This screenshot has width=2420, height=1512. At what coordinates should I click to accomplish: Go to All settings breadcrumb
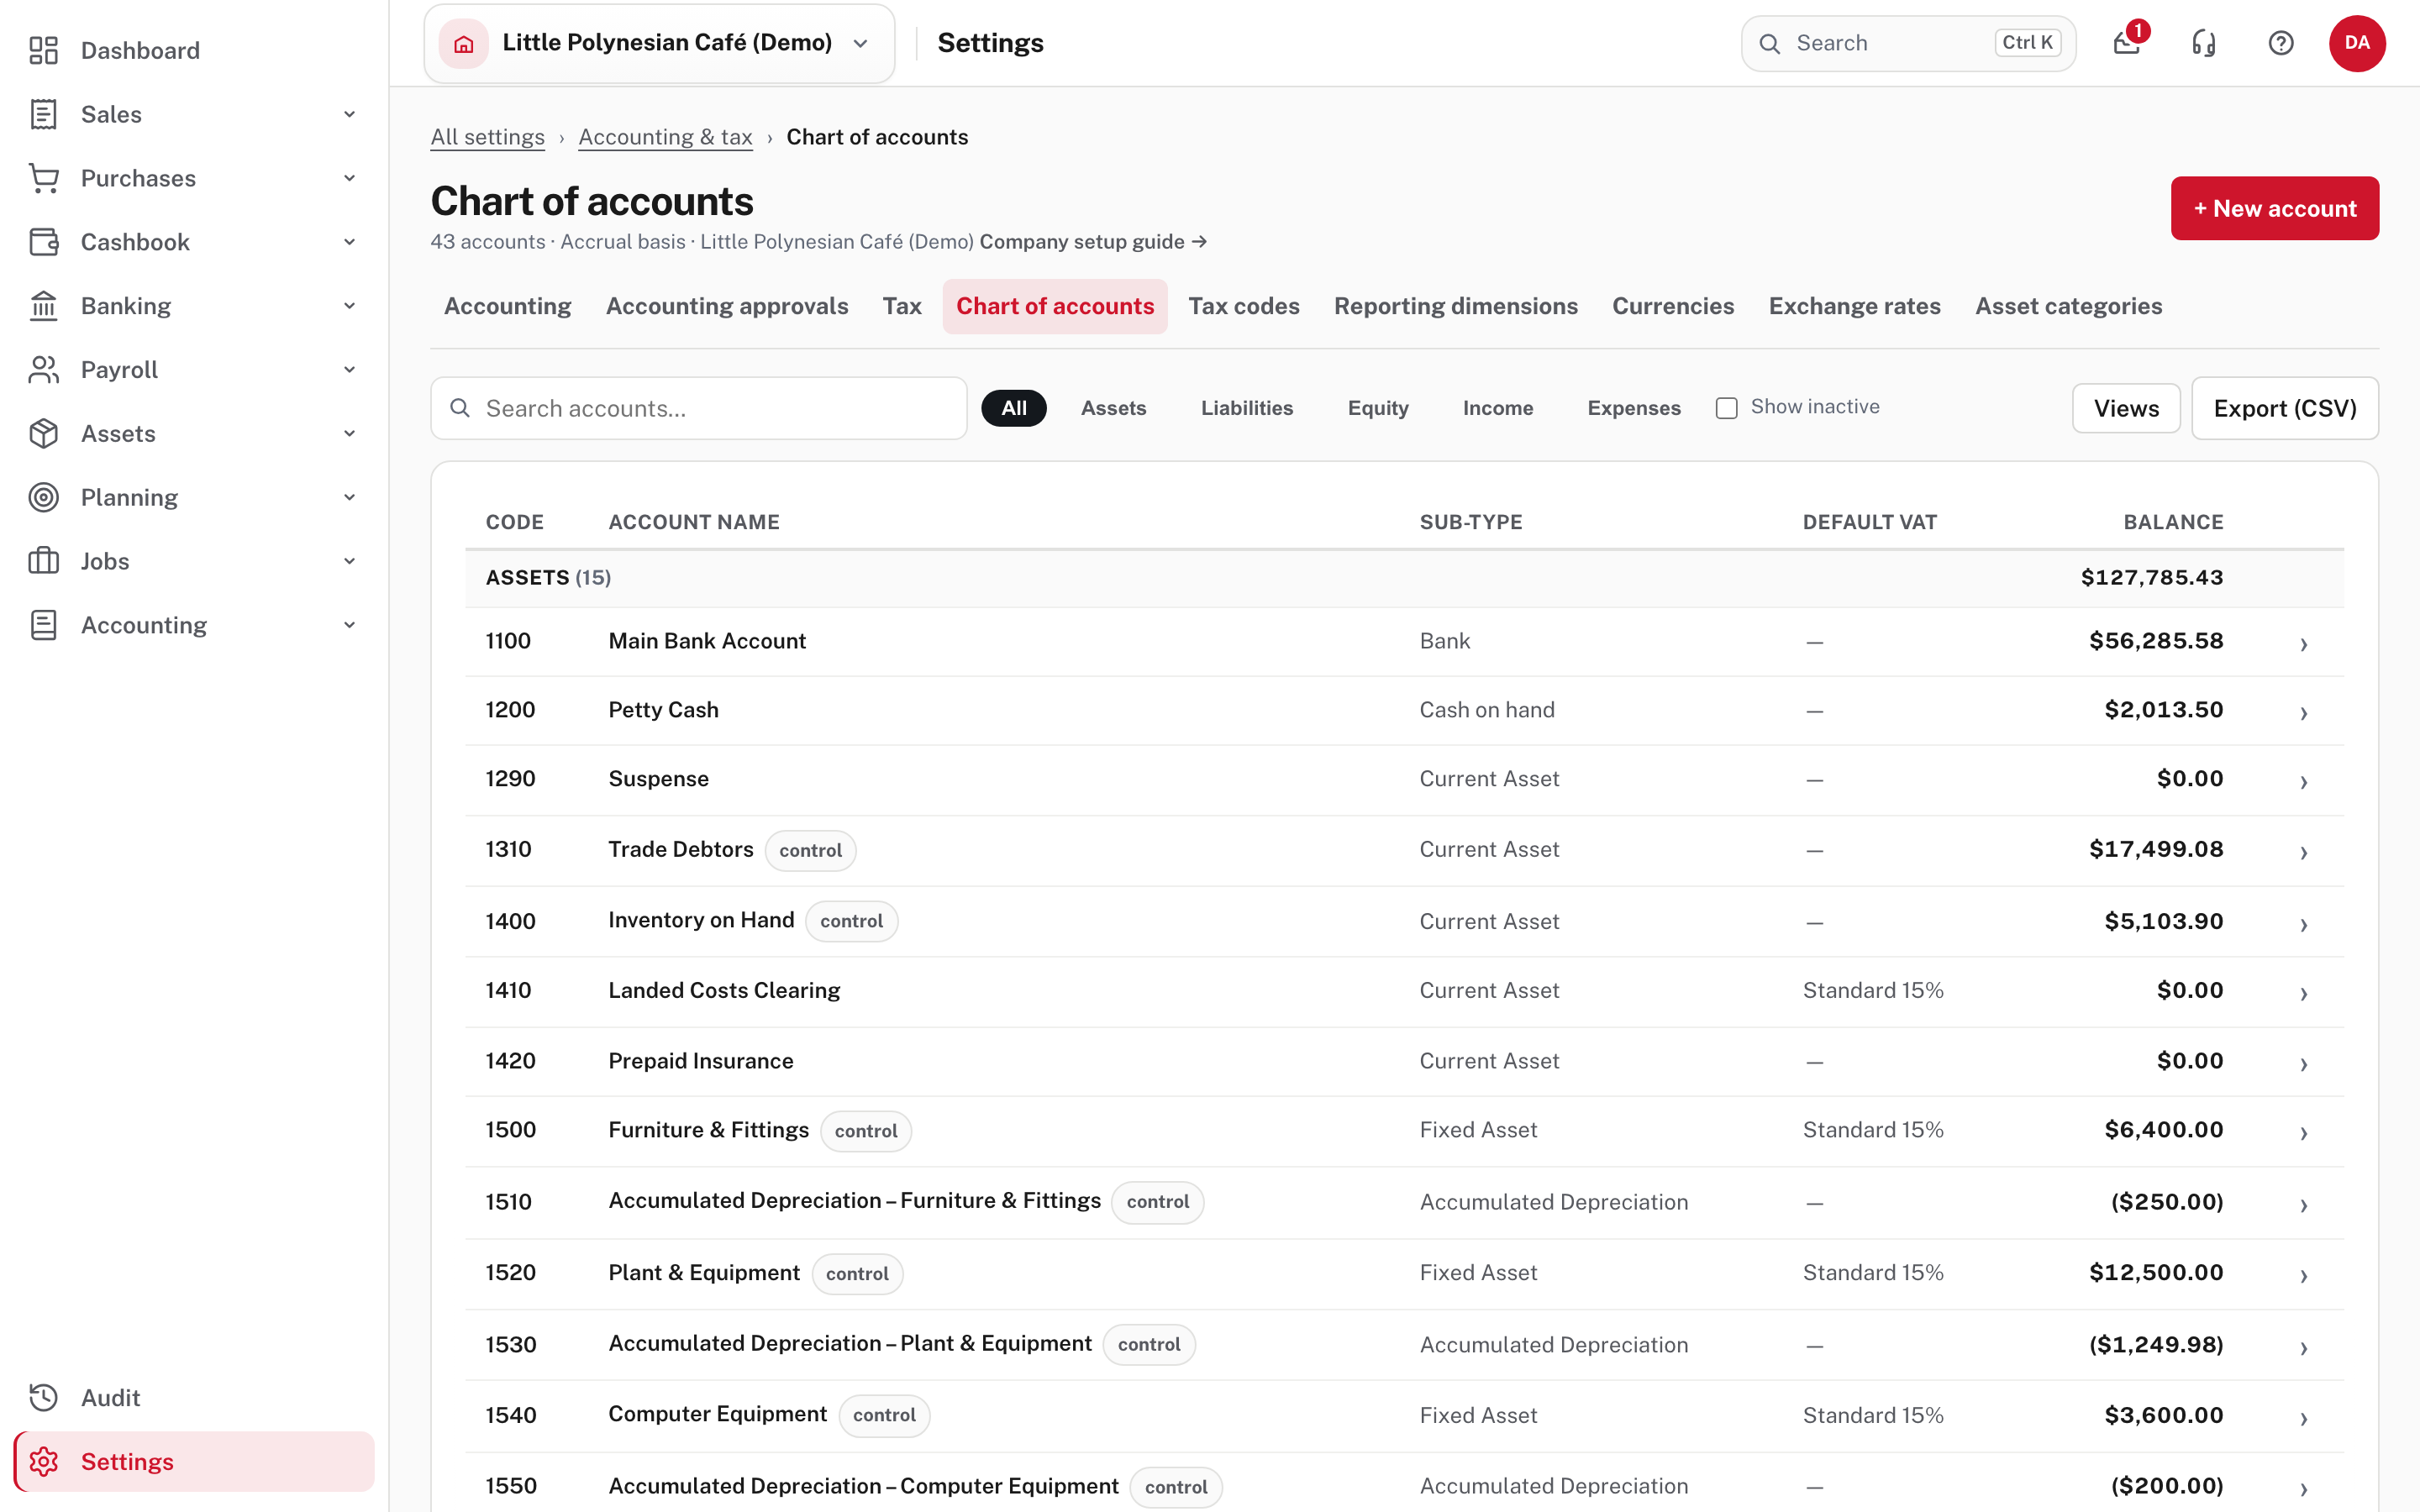tap(487, 137)
